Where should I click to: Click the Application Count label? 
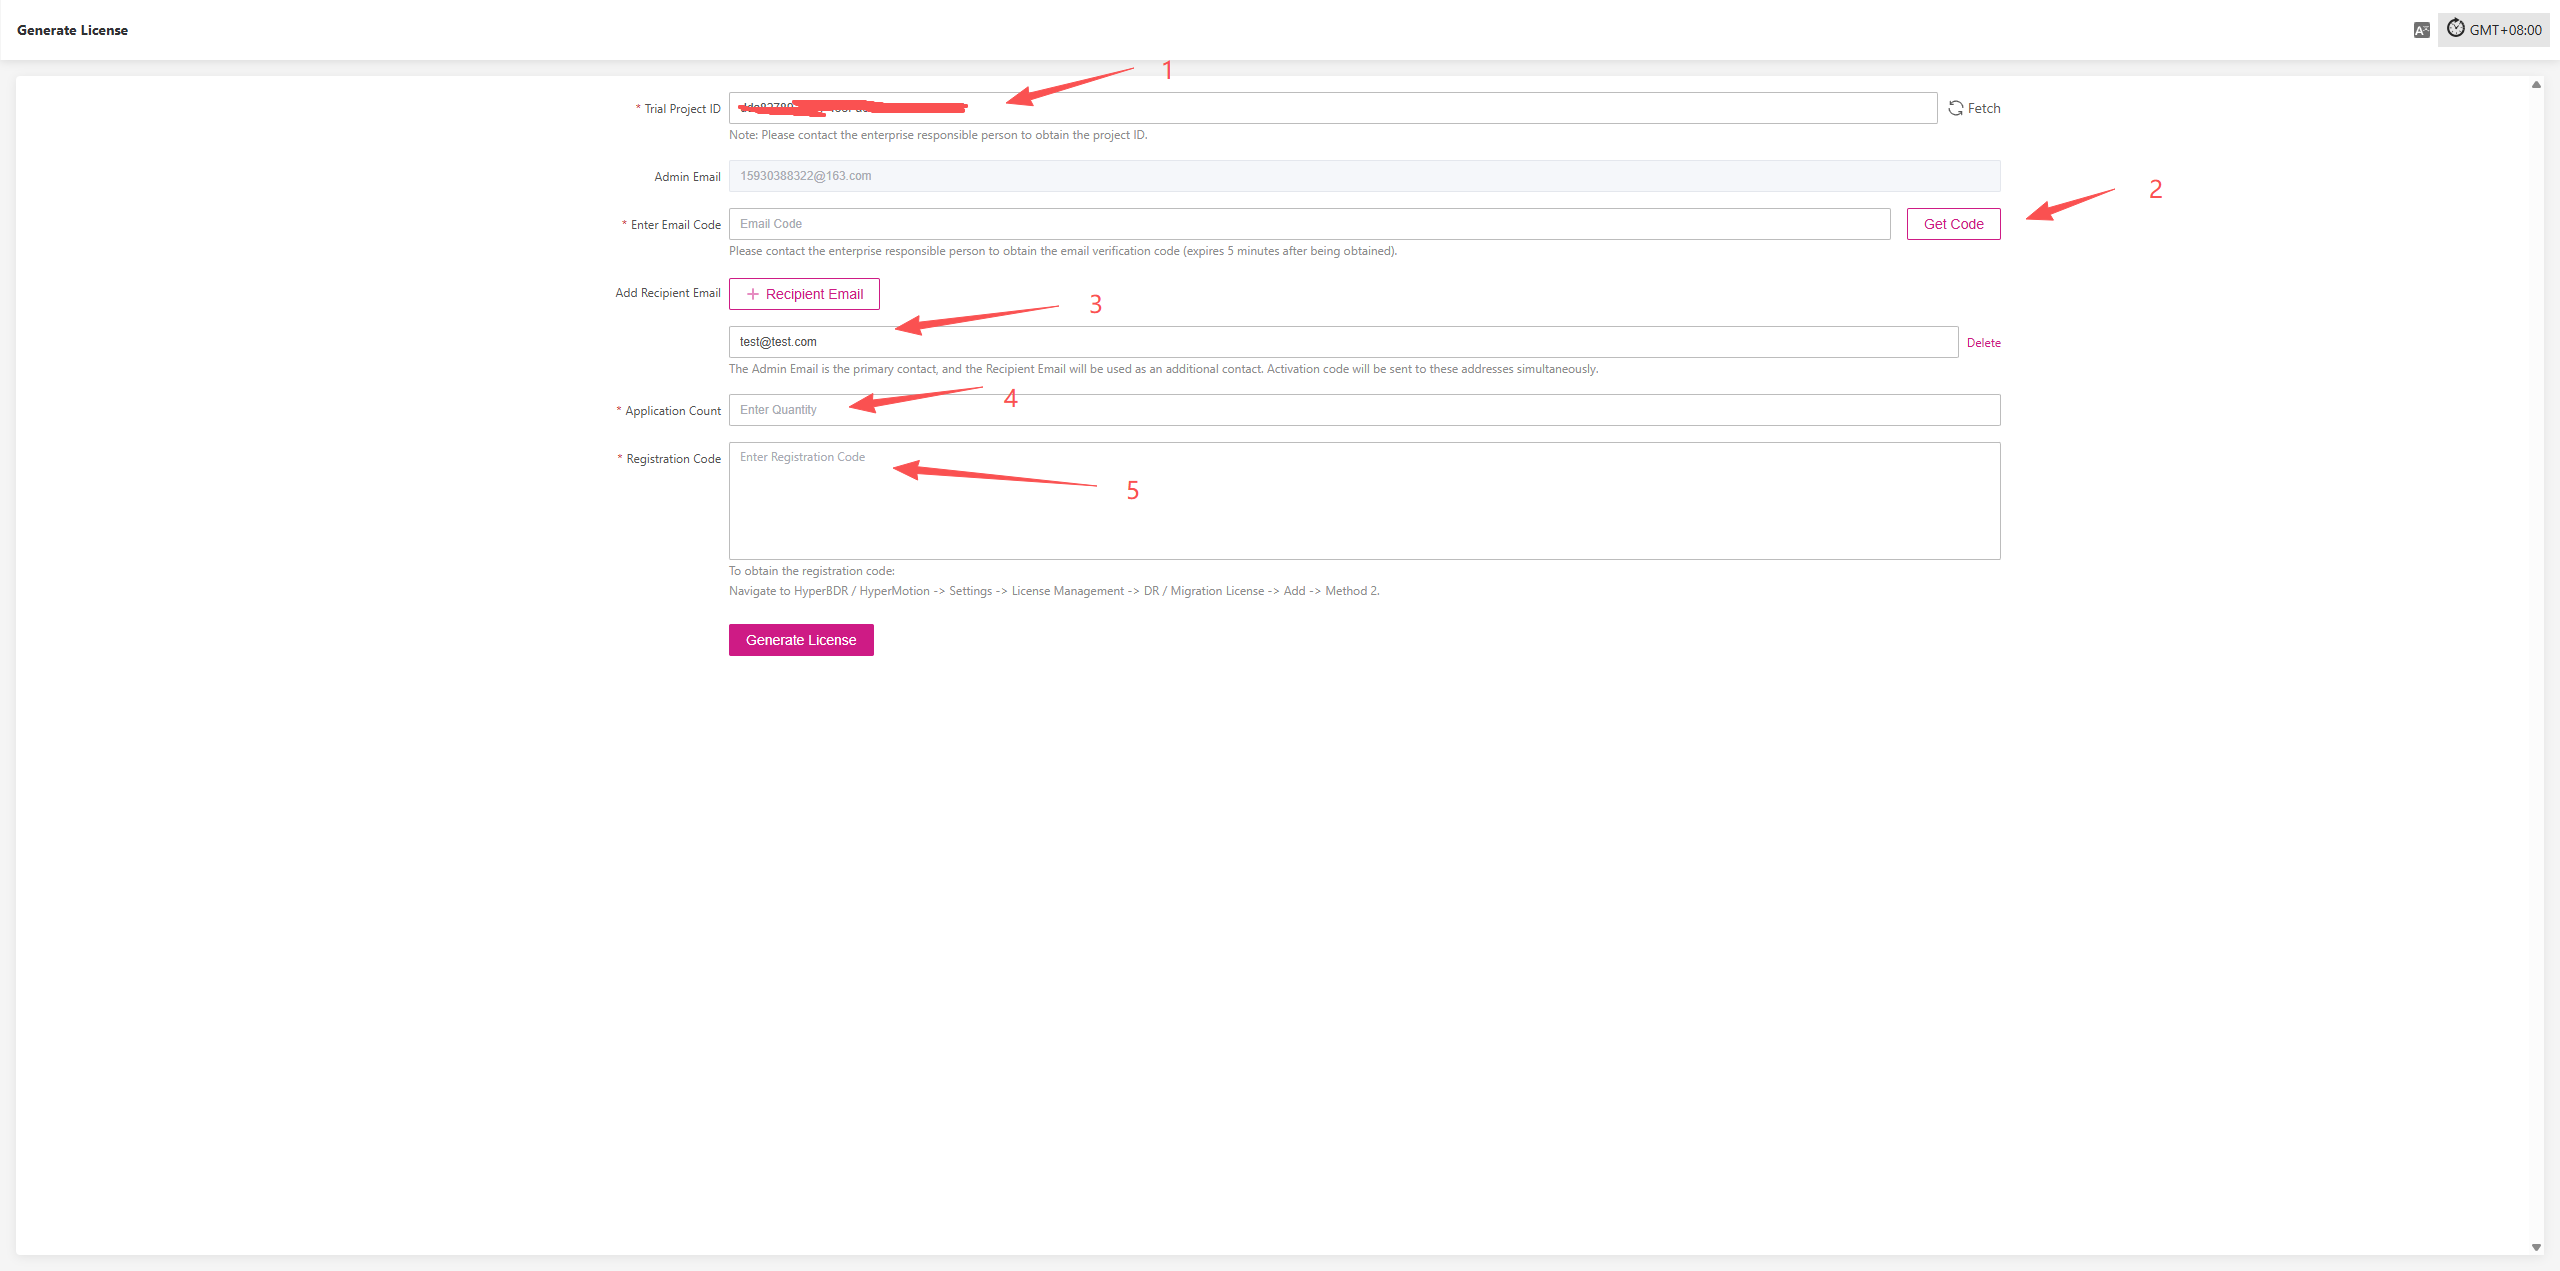(x=672, y=411)
